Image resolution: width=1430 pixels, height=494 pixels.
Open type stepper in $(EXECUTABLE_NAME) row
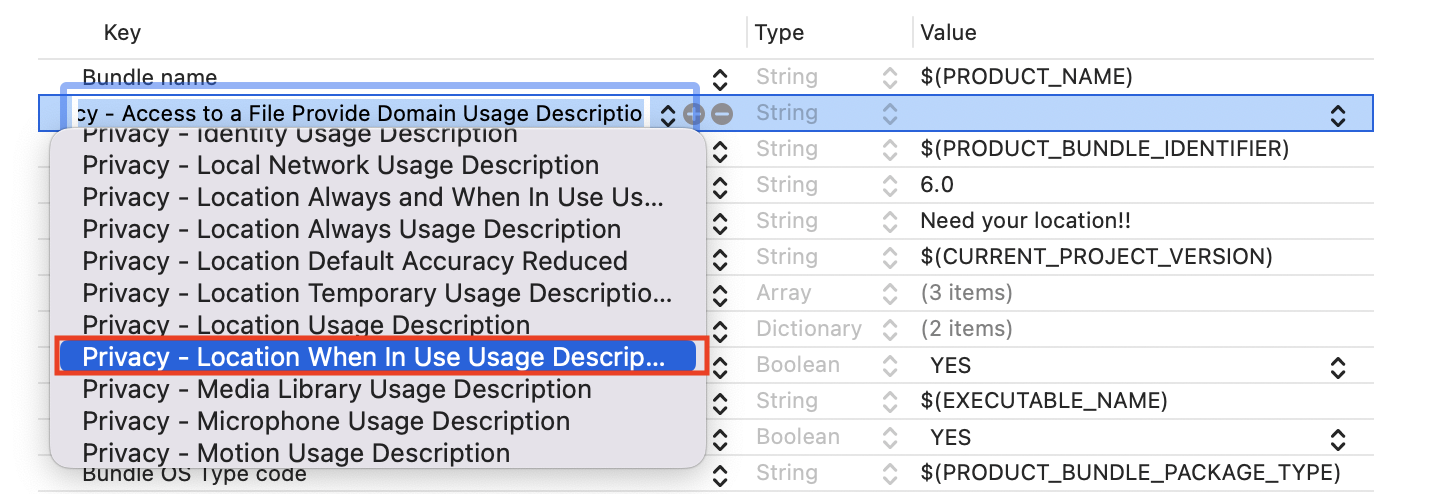pyautogui.click(x=889, y=402)
